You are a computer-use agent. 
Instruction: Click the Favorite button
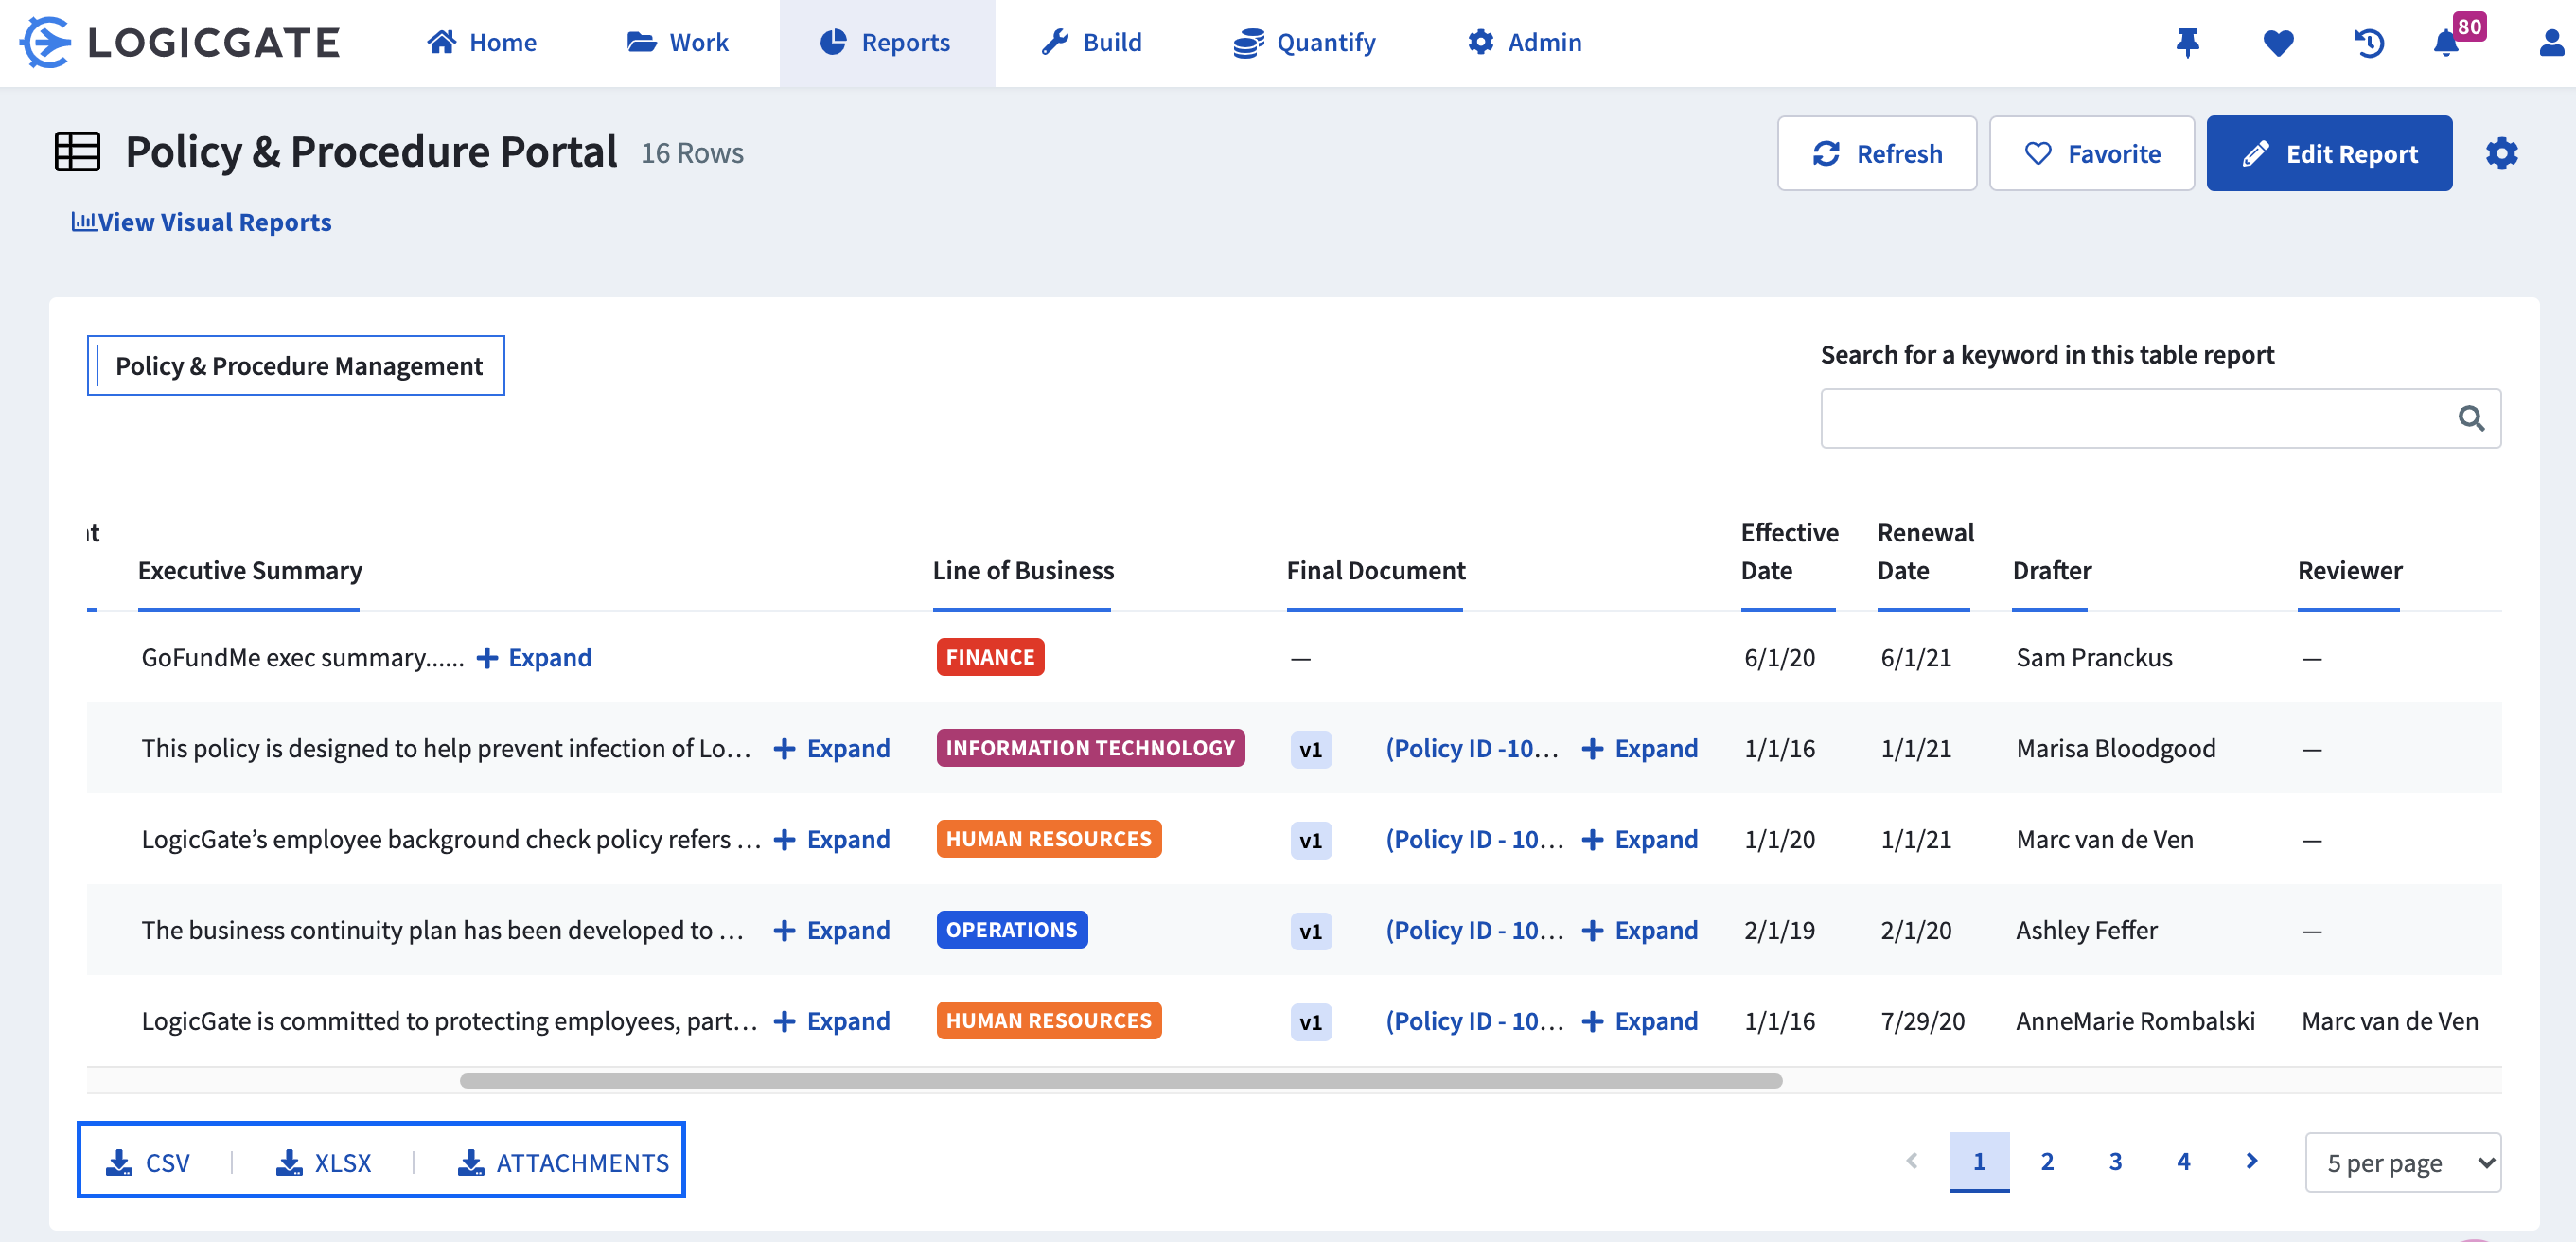(x=2091, y=153)
